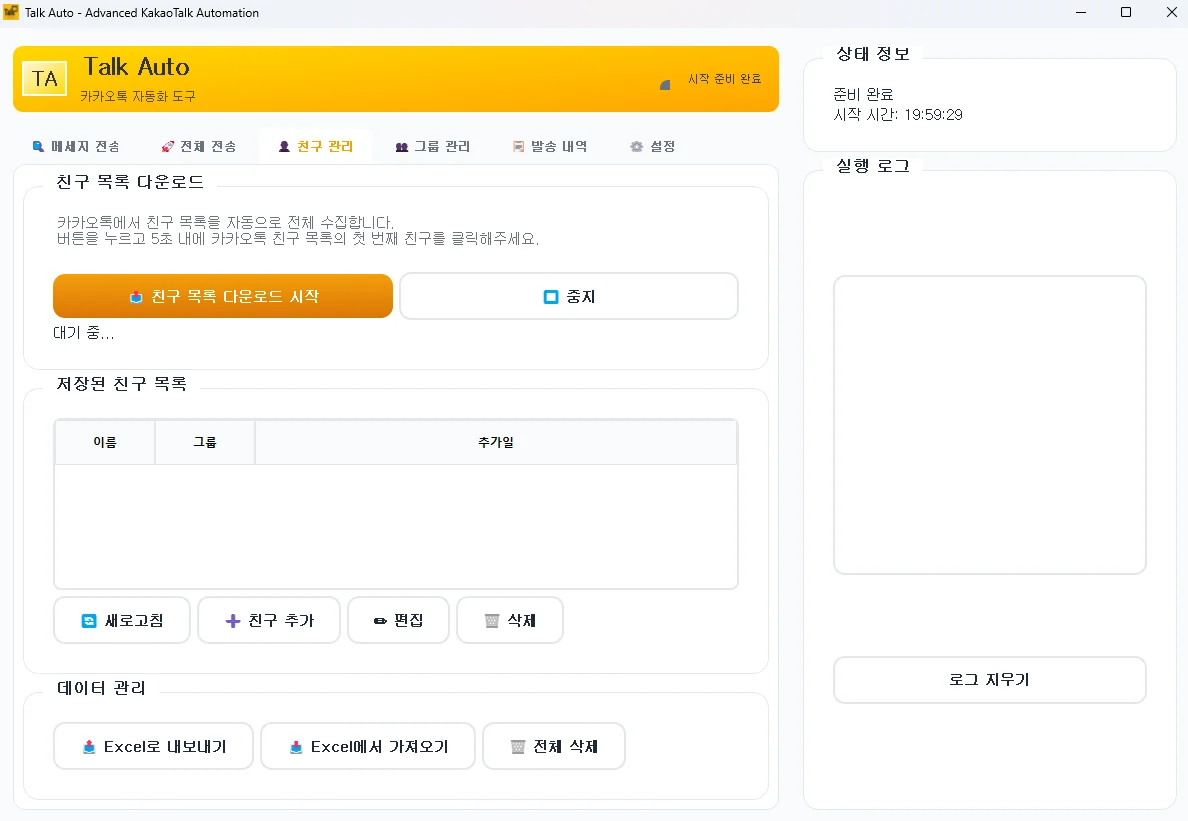Click inside the empty 실행 로그 panel
The image size is (1188, 821).
point(989,420)
